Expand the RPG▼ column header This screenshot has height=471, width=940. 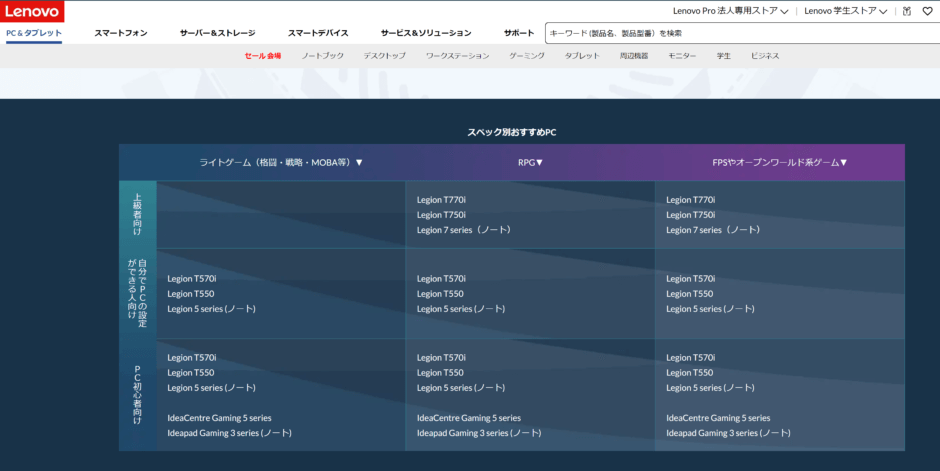(x=530, y=162)
